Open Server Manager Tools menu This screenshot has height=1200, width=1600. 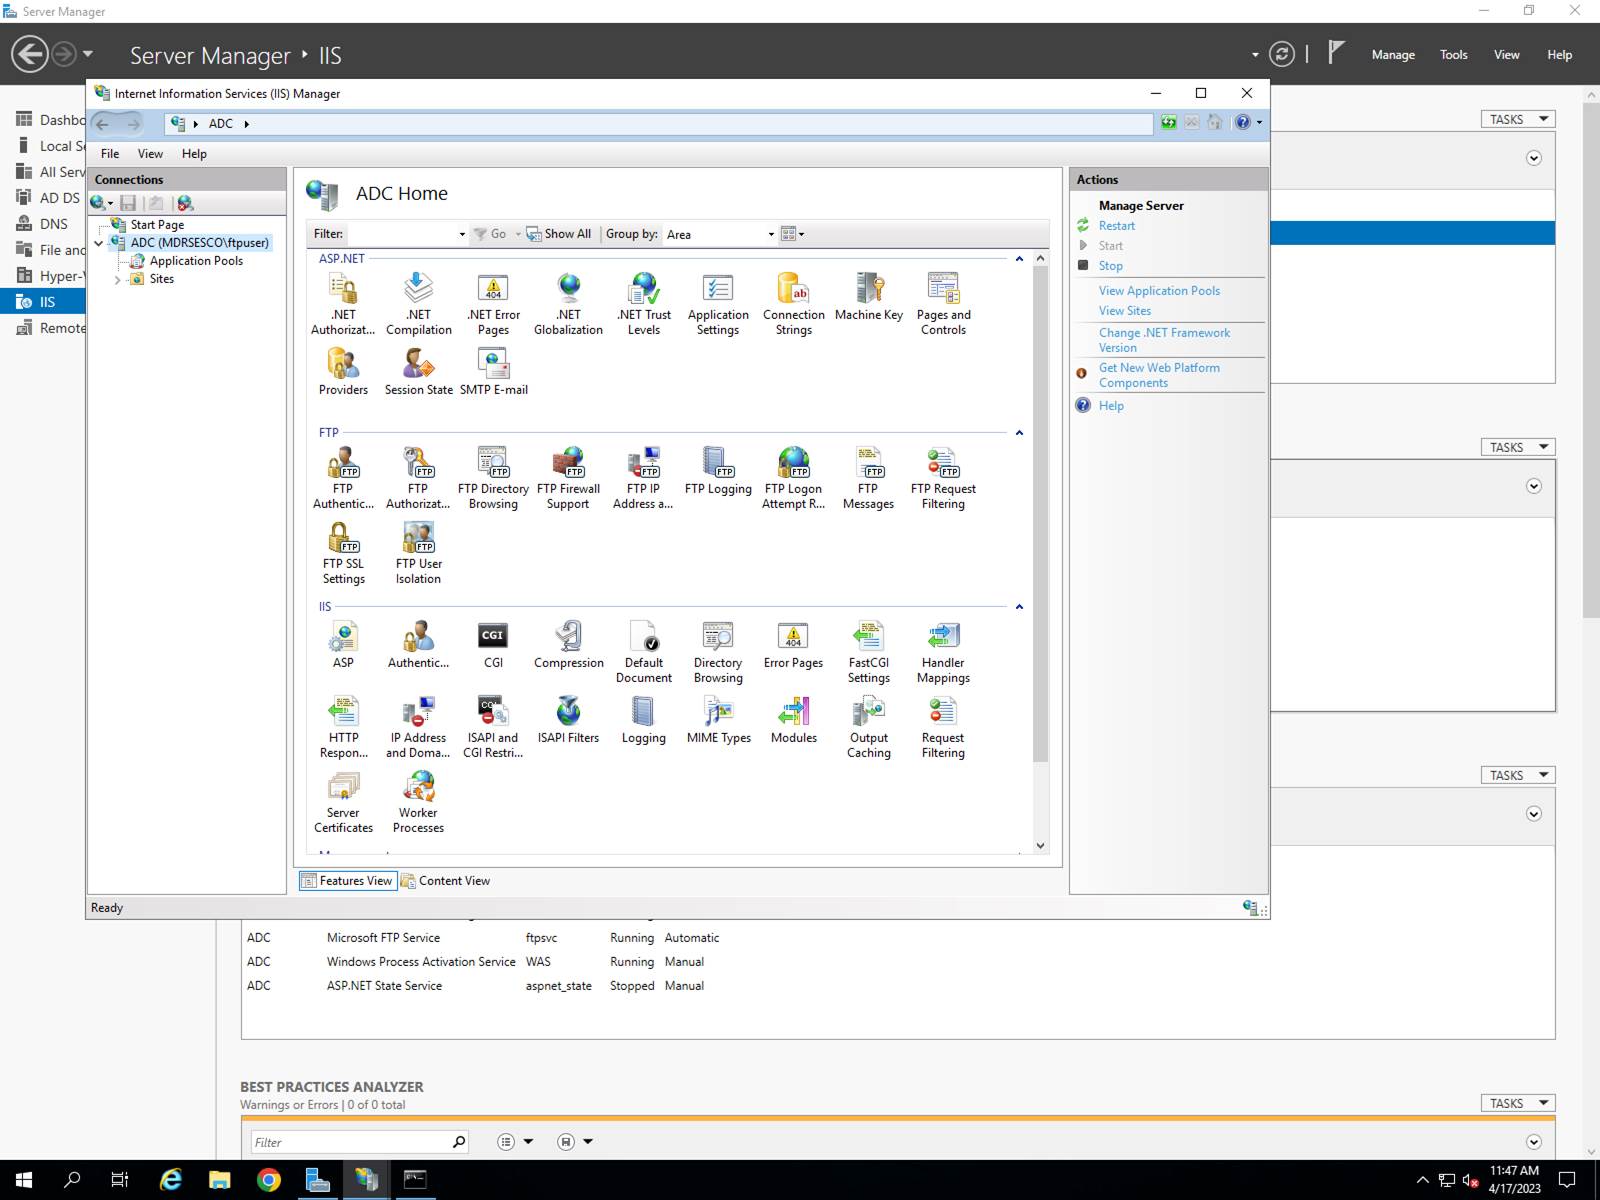[1453, 55]
